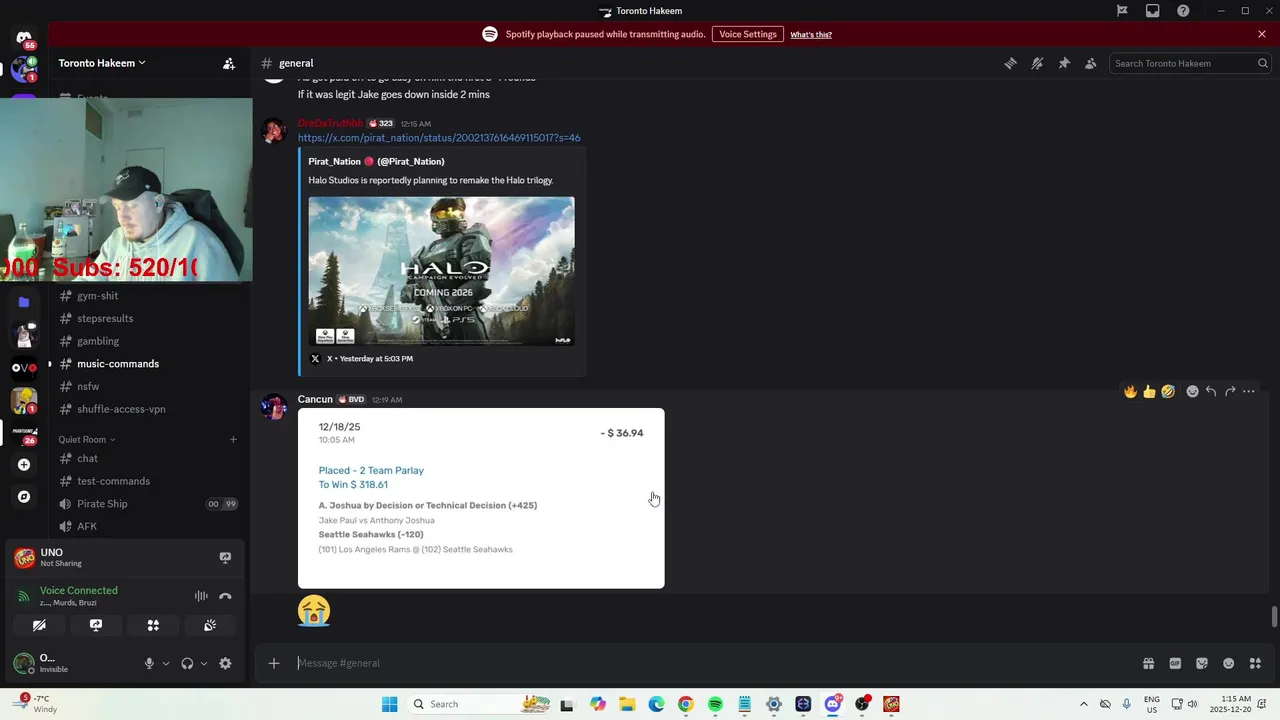Click the Forward arrow on Cancun's message
Image resolution: width=1280 pixels, height=720 pixels.
click(x=1230, y=391)
